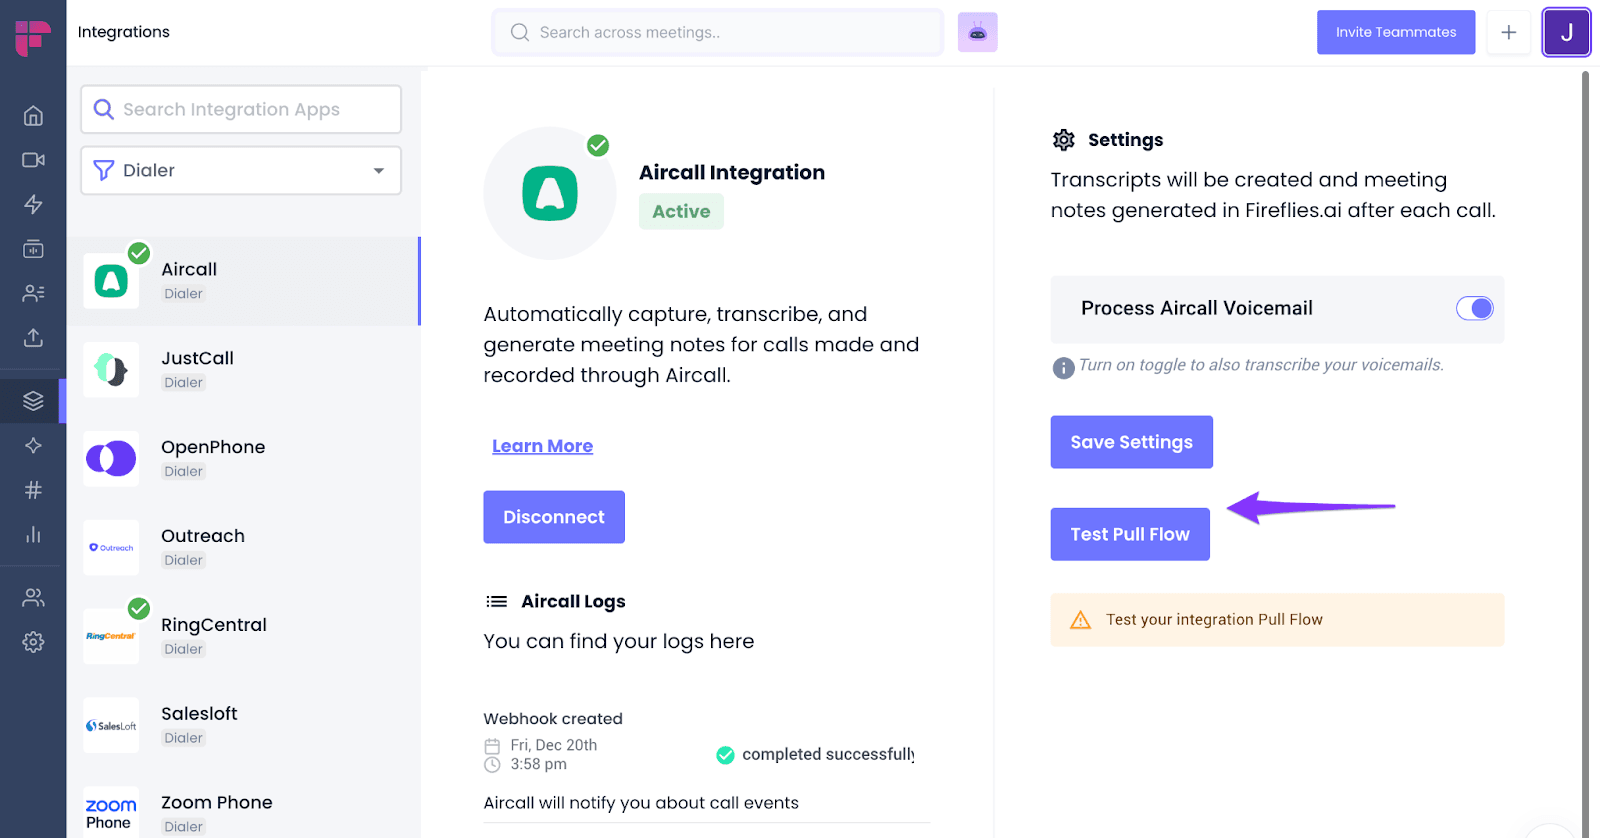The height and width of the screenshot is (838, 1600).
Task: Click Invite Teammates button
Action: tap(1396, 32)
